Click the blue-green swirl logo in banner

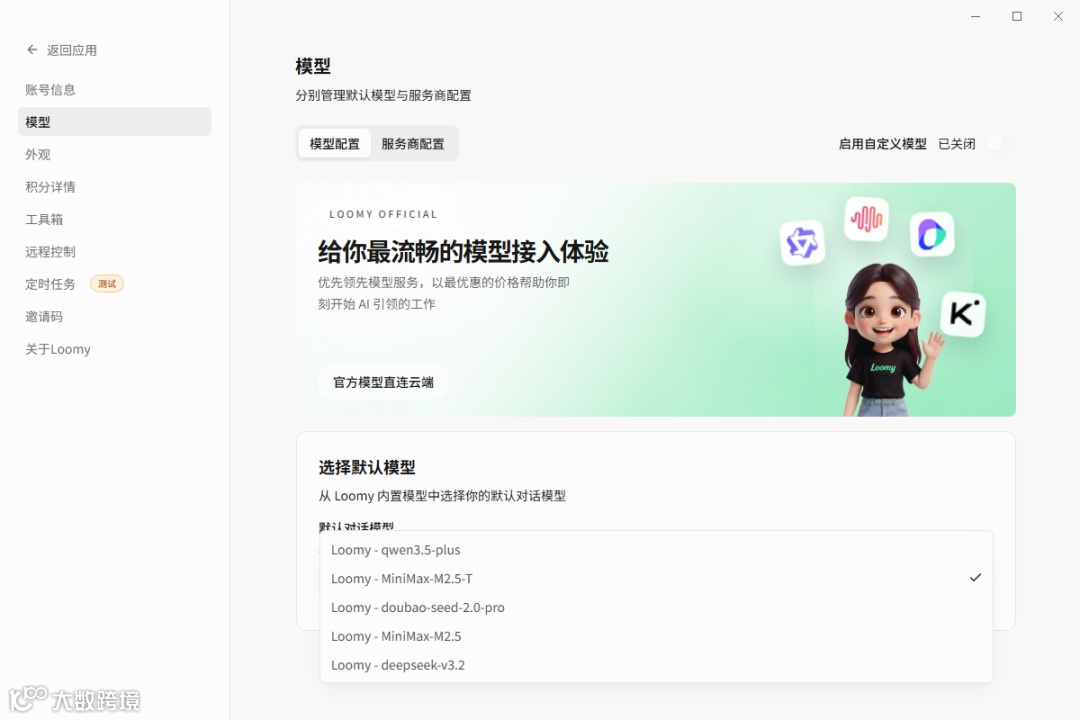932,234
